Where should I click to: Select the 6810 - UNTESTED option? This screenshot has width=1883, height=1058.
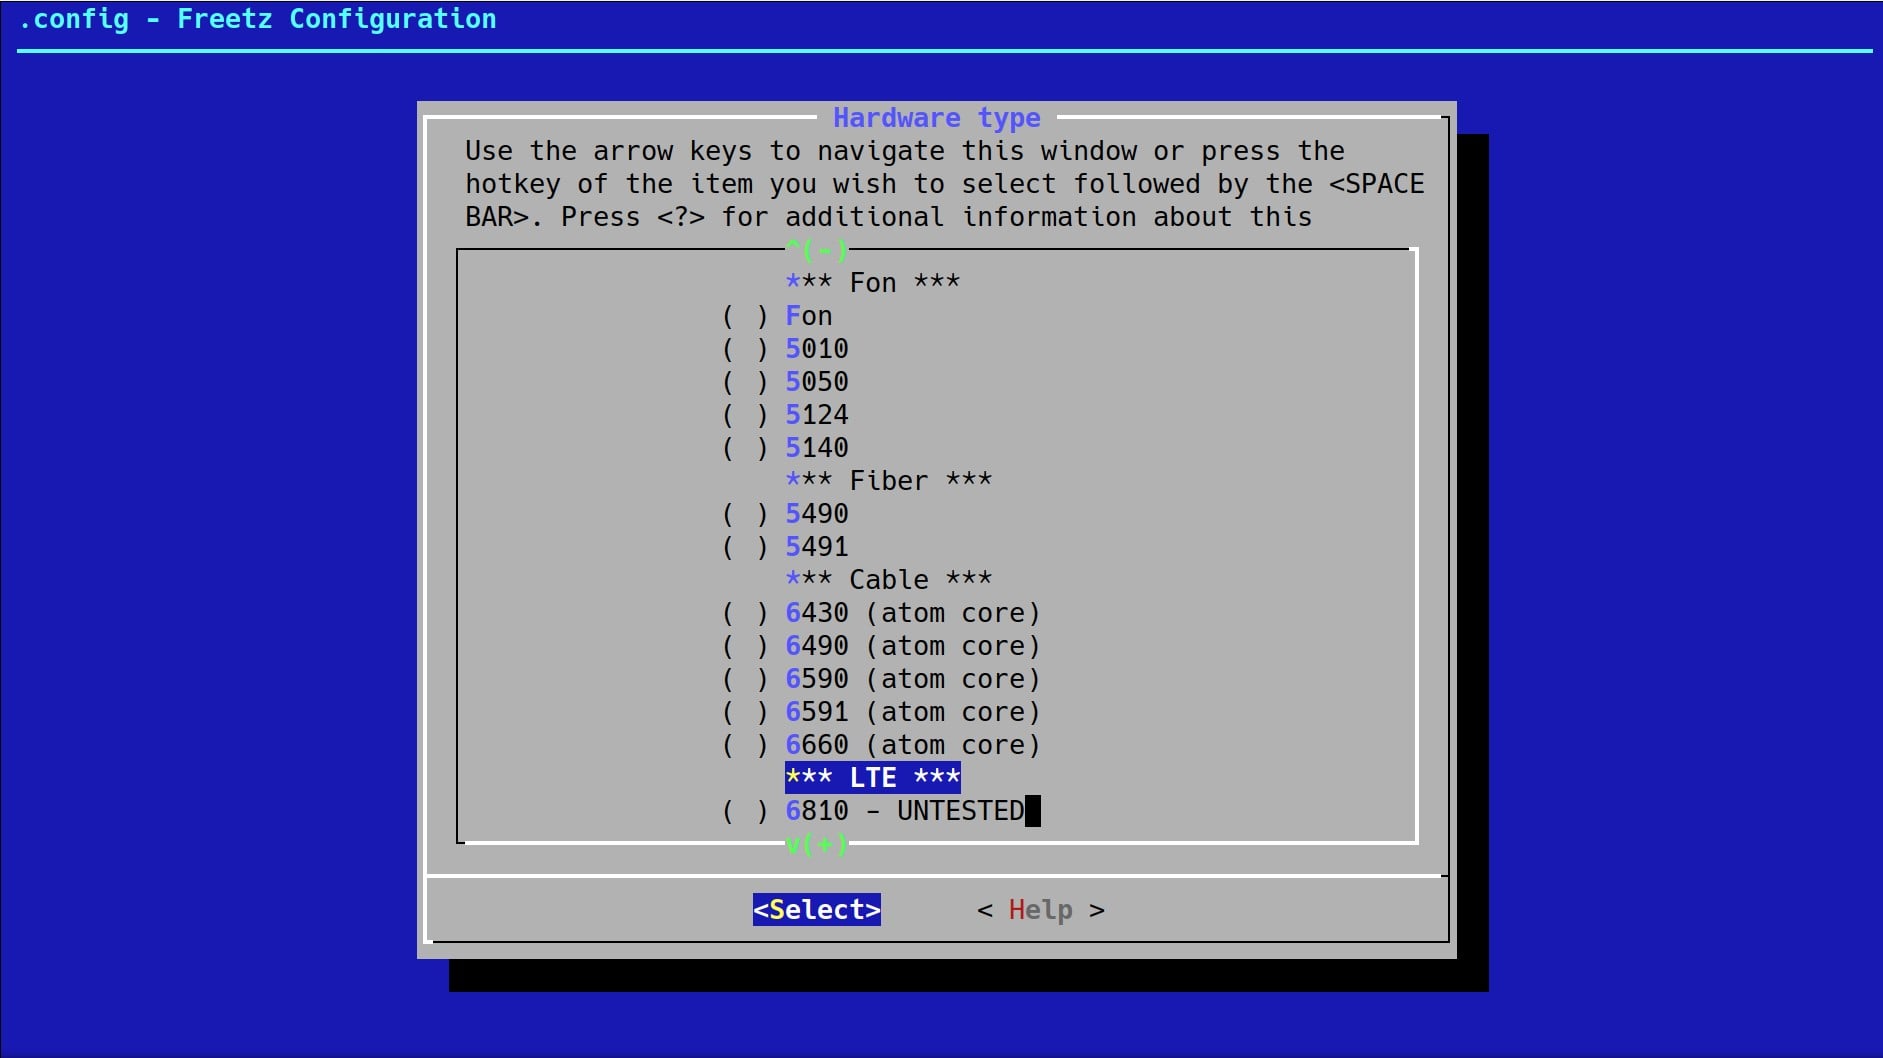click(904, 811)
